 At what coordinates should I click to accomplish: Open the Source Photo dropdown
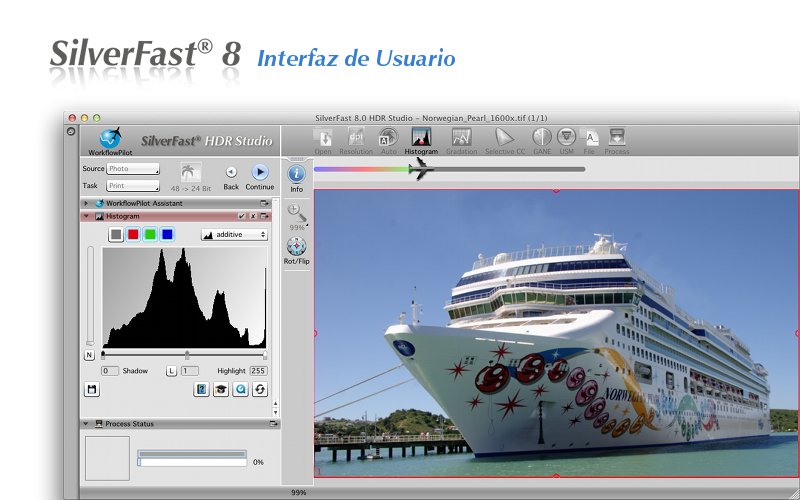point(133,168)
